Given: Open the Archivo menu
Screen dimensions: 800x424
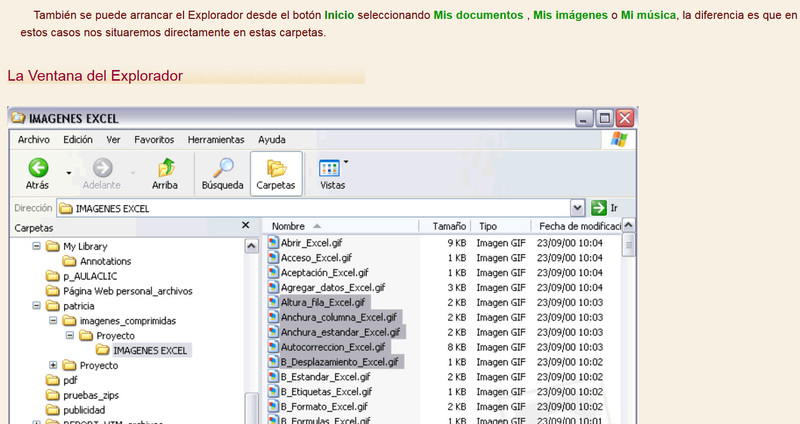Looking at the screenshot, I should tap(33, 140).
